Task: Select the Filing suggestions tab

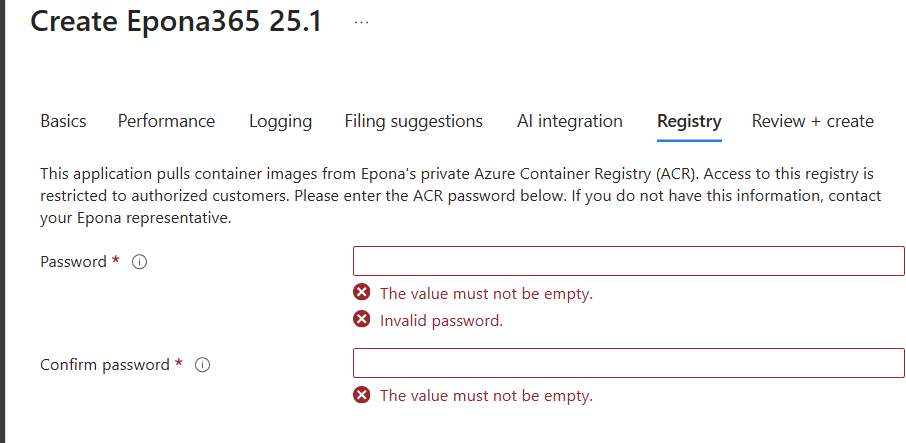Action: click(413, 121)
